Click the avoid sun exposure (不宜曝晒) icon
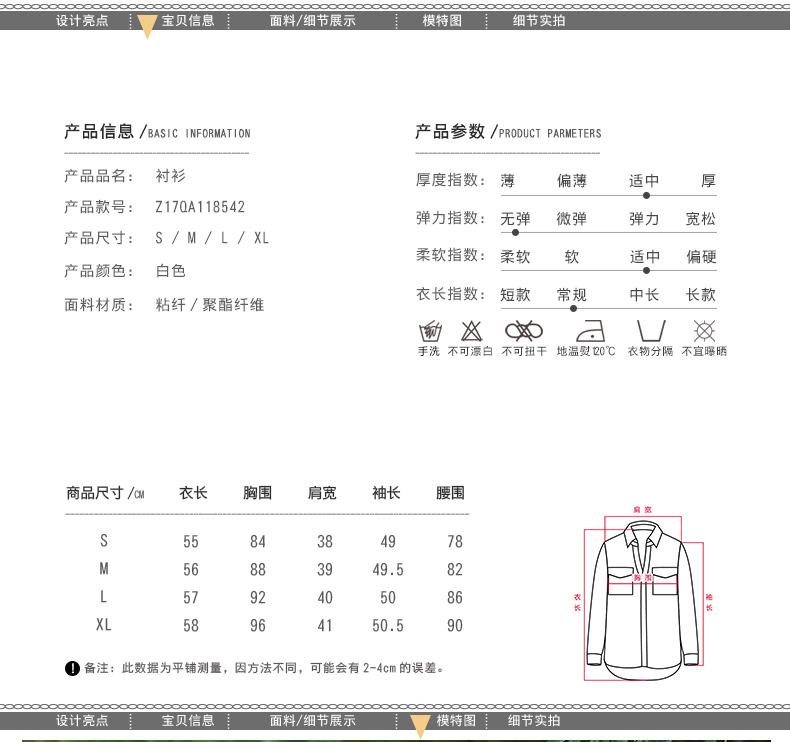790x742 pixels. click(704, 331)
